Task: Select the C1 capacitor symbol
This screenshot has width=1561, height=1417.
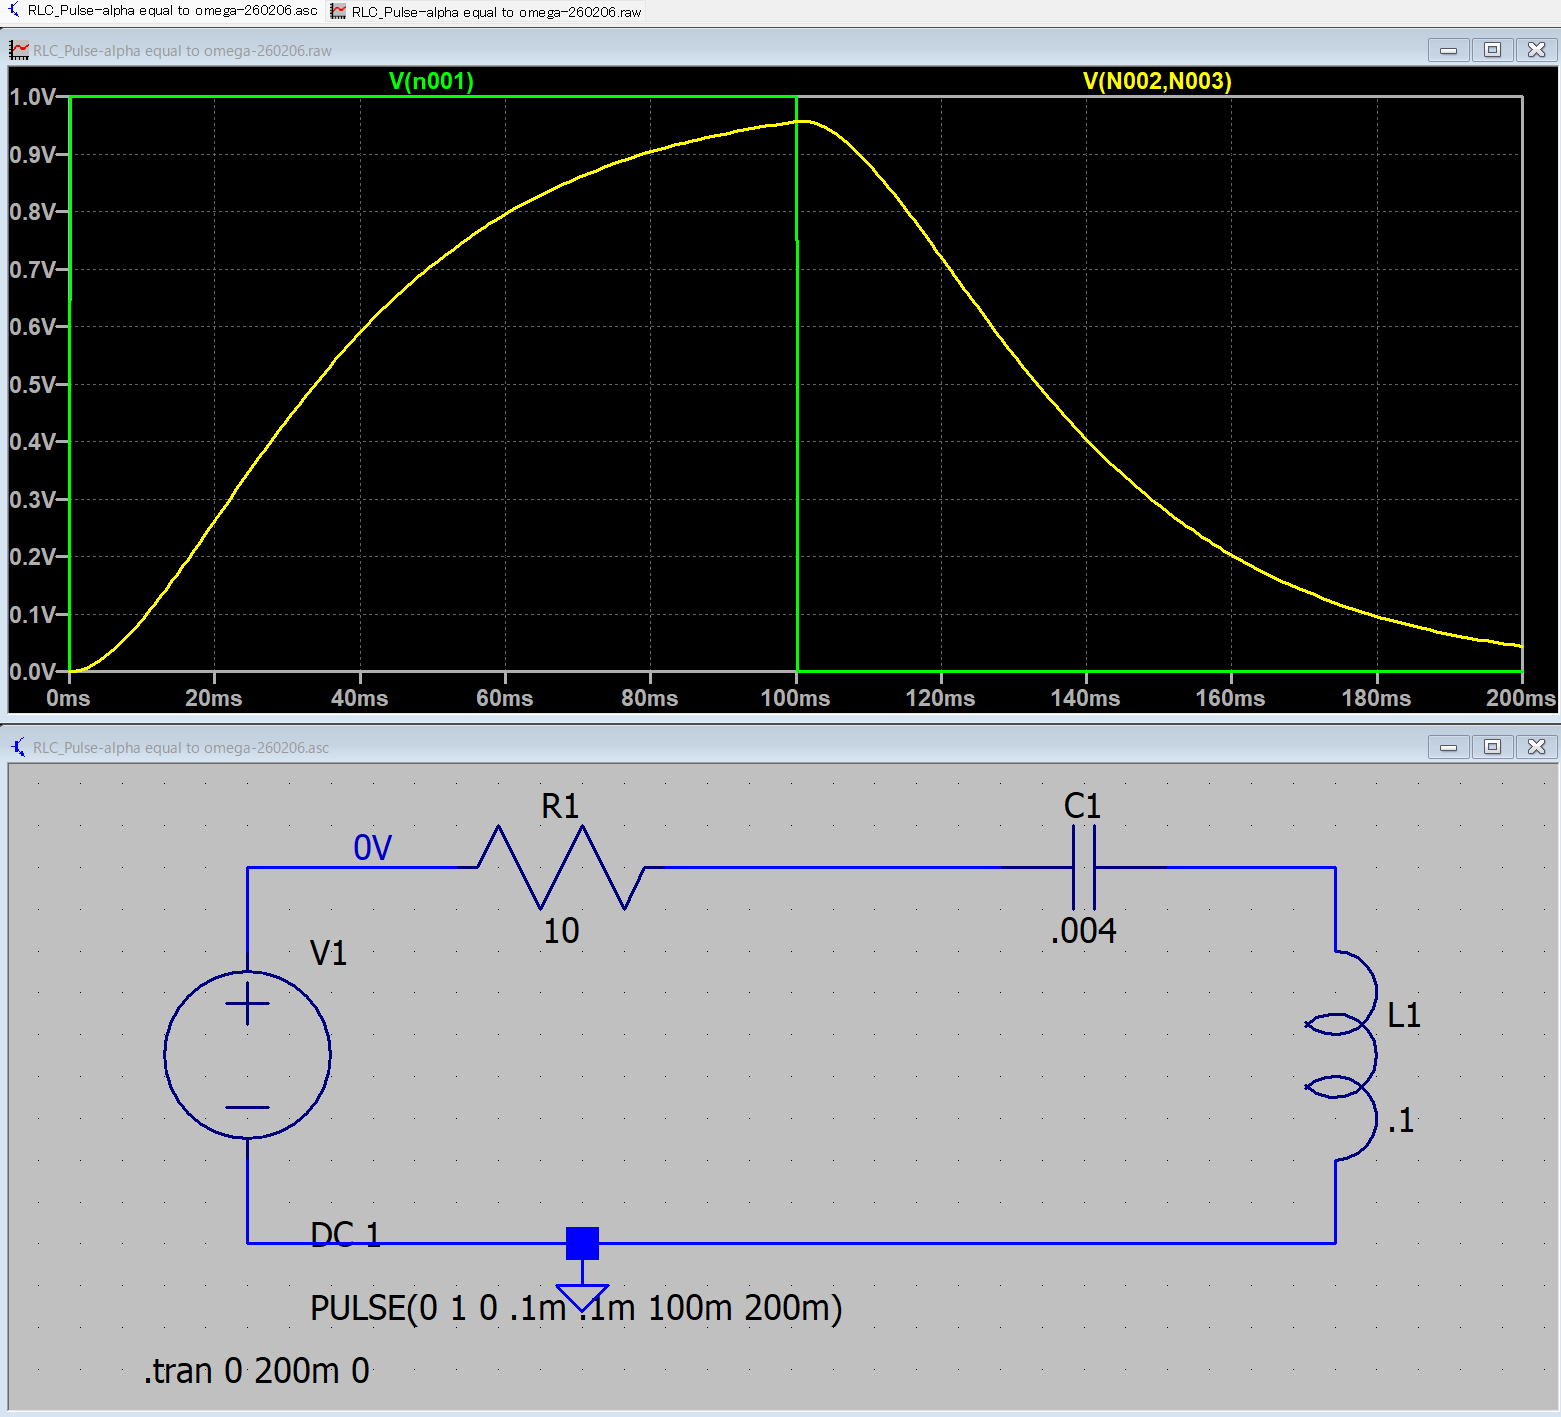Action: (x=1083, y=867)
